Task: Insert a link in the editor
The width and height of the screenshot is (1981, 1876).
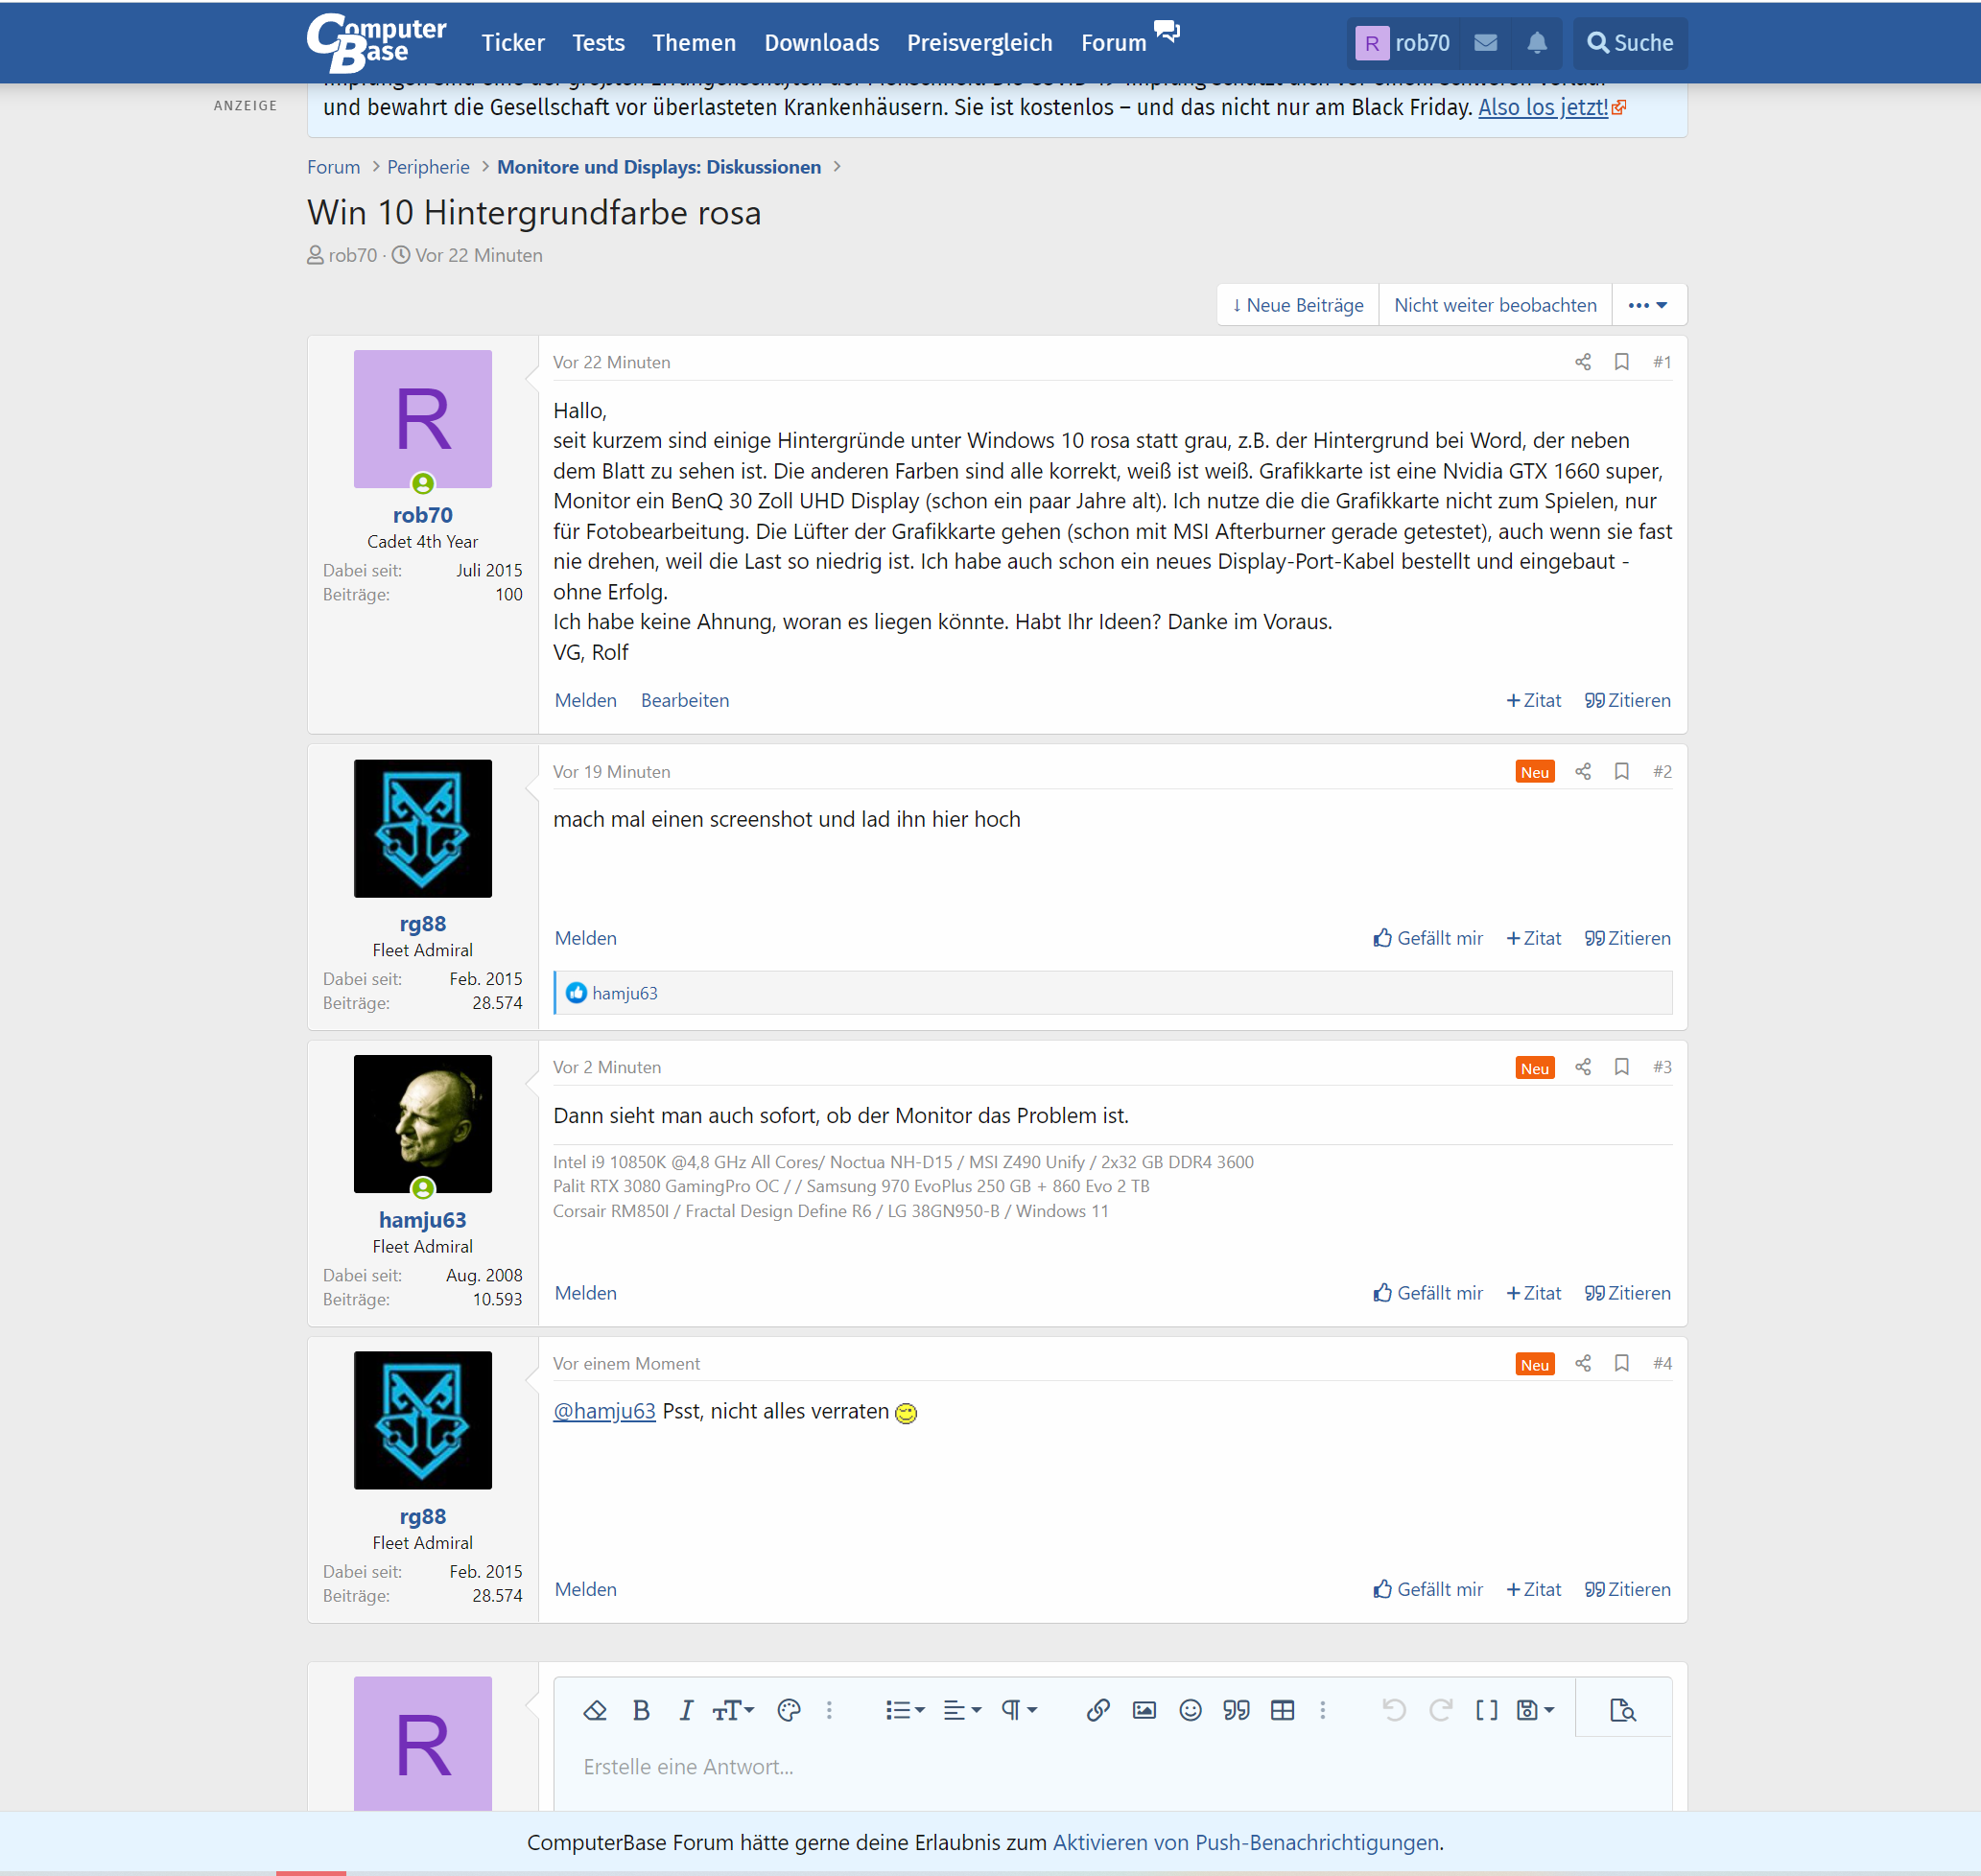Action: tap(1097, 1710)
